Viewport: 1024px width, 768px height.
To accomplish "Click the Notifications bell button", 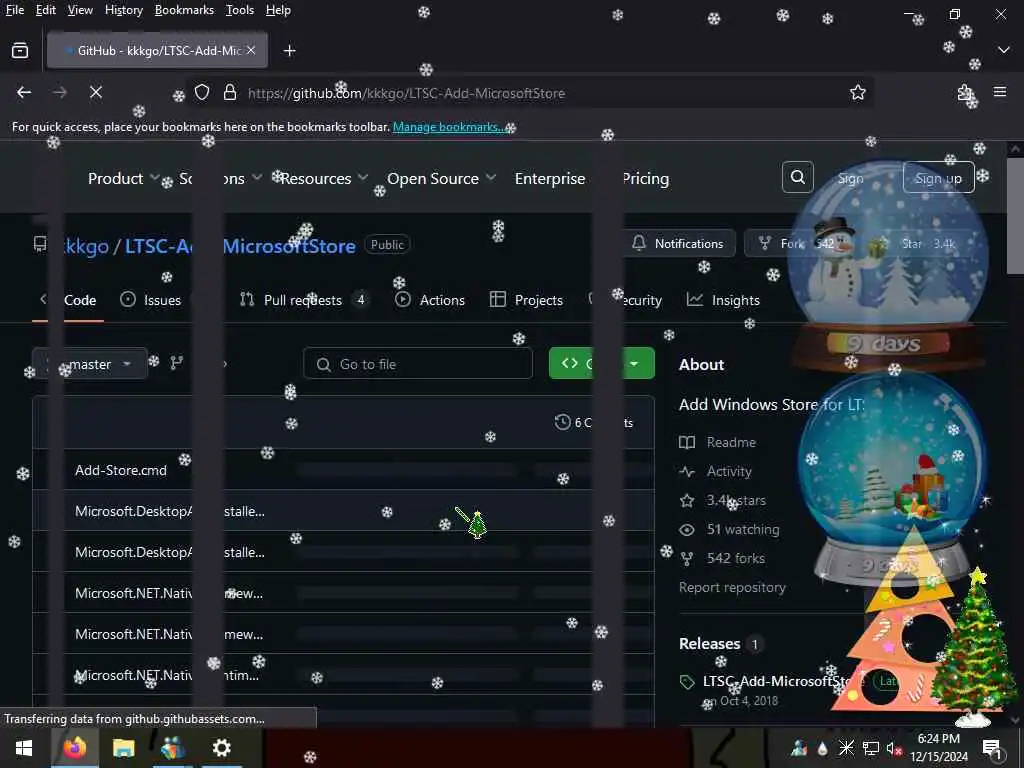I will pyautogui.click(x=679, y=244).
